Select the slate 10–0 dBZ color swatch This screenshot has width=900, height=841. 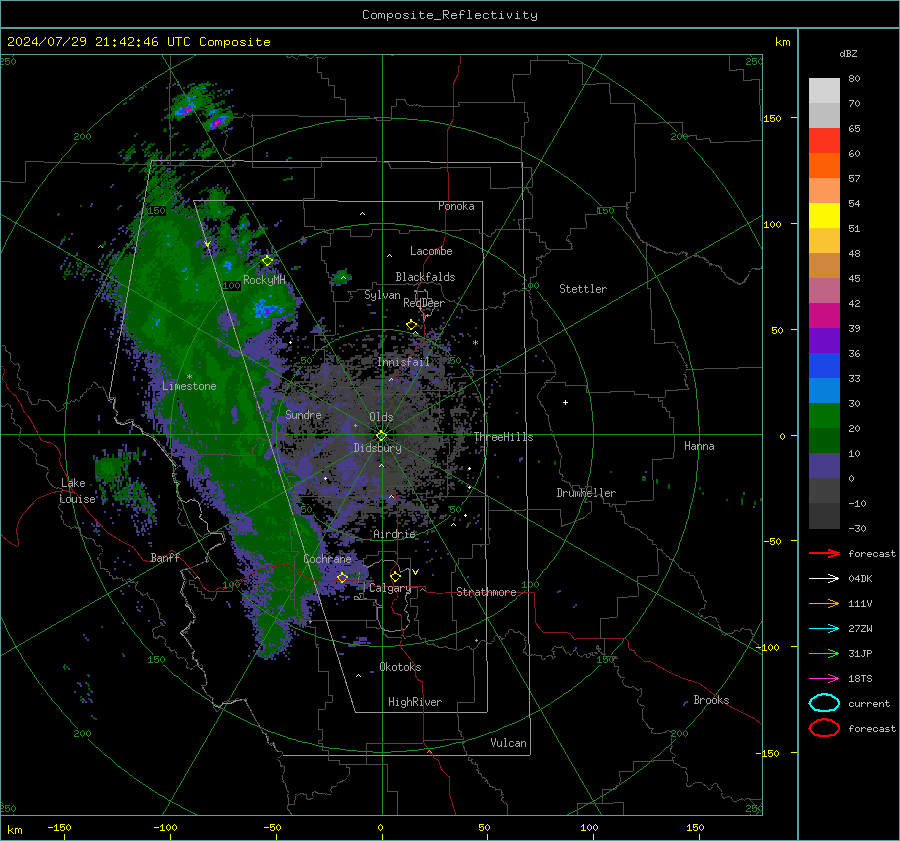click(824, 466)
